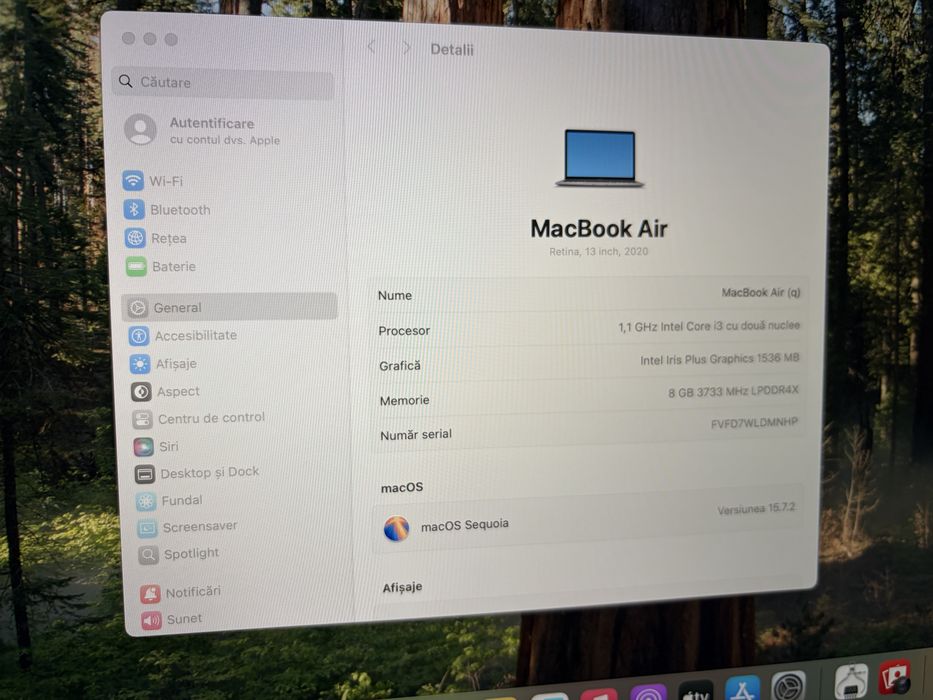The image size is (933, 700).
Task: Open Bluetooth settings in the sidebar
Action: tap(167, 210)
